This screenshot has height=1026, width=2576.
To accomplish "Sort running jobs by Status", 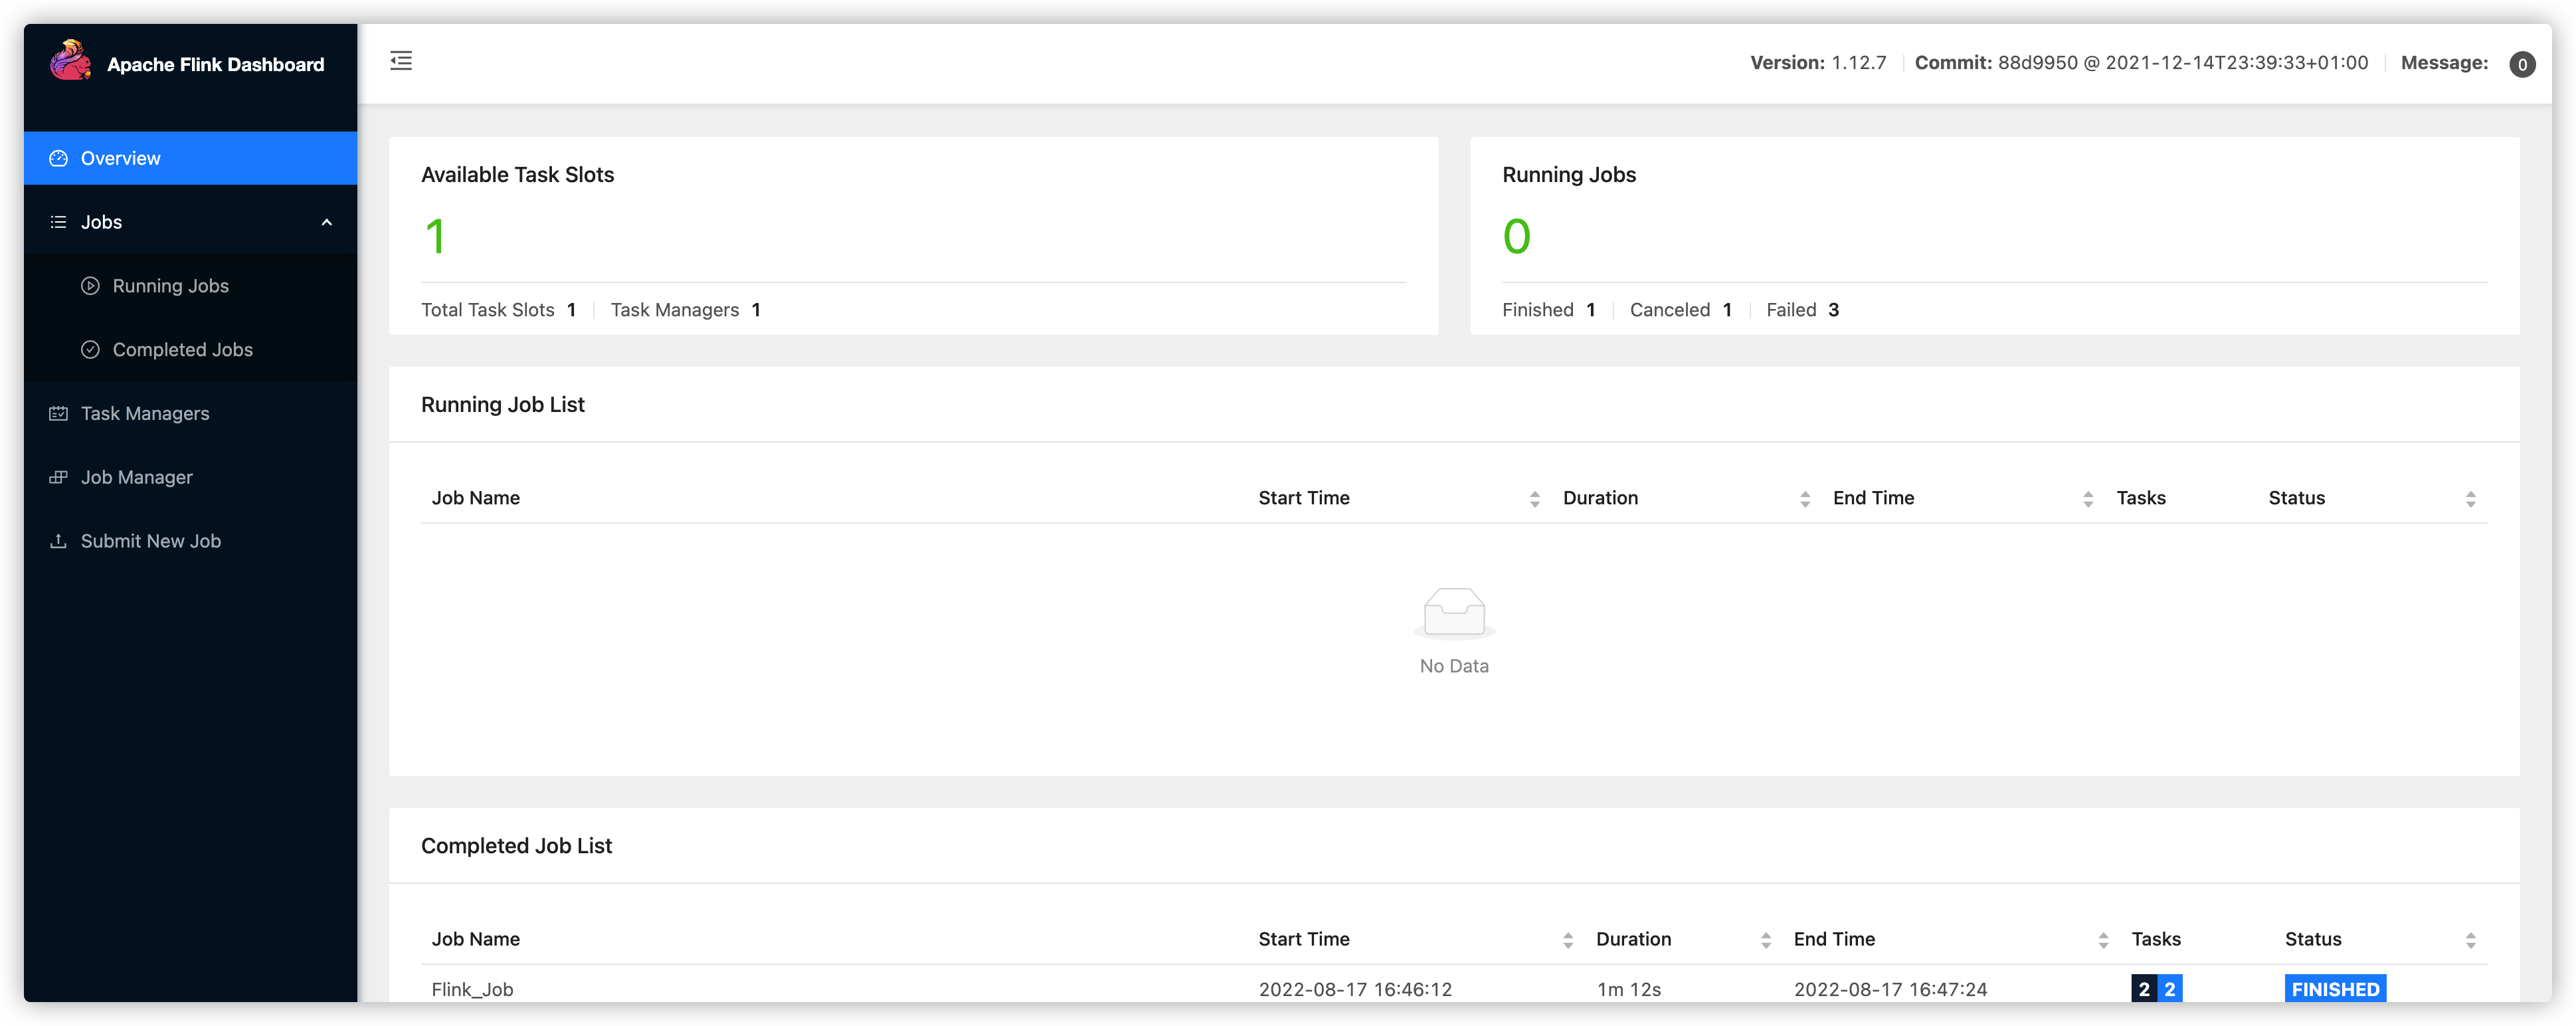I will 2470,499.
